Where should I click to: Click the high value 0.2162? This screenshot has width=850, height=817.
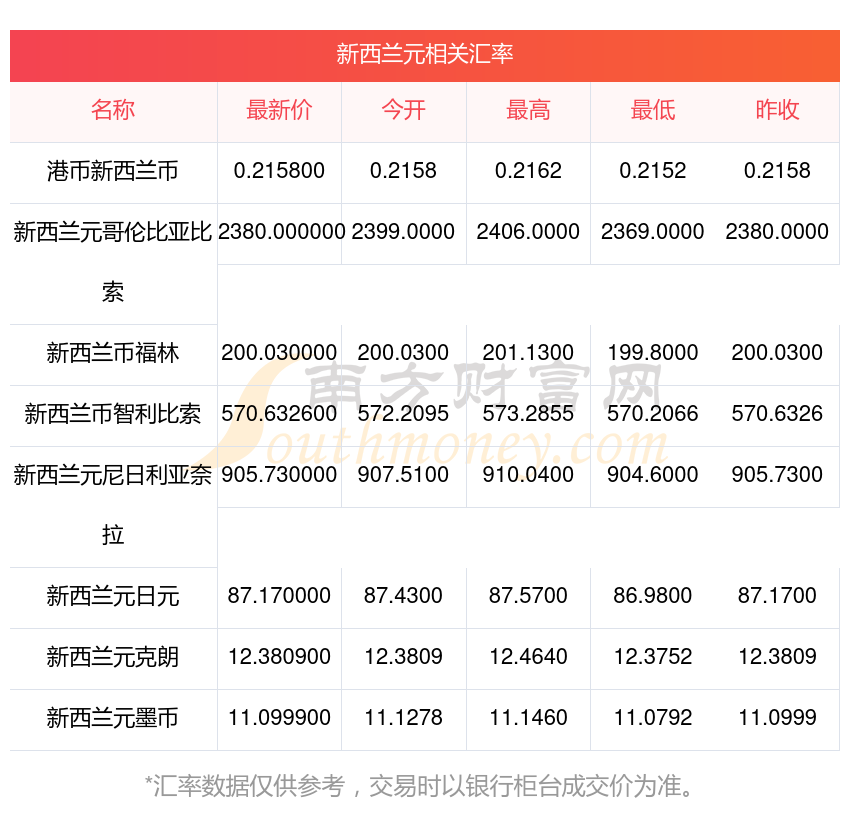(528, 171)
